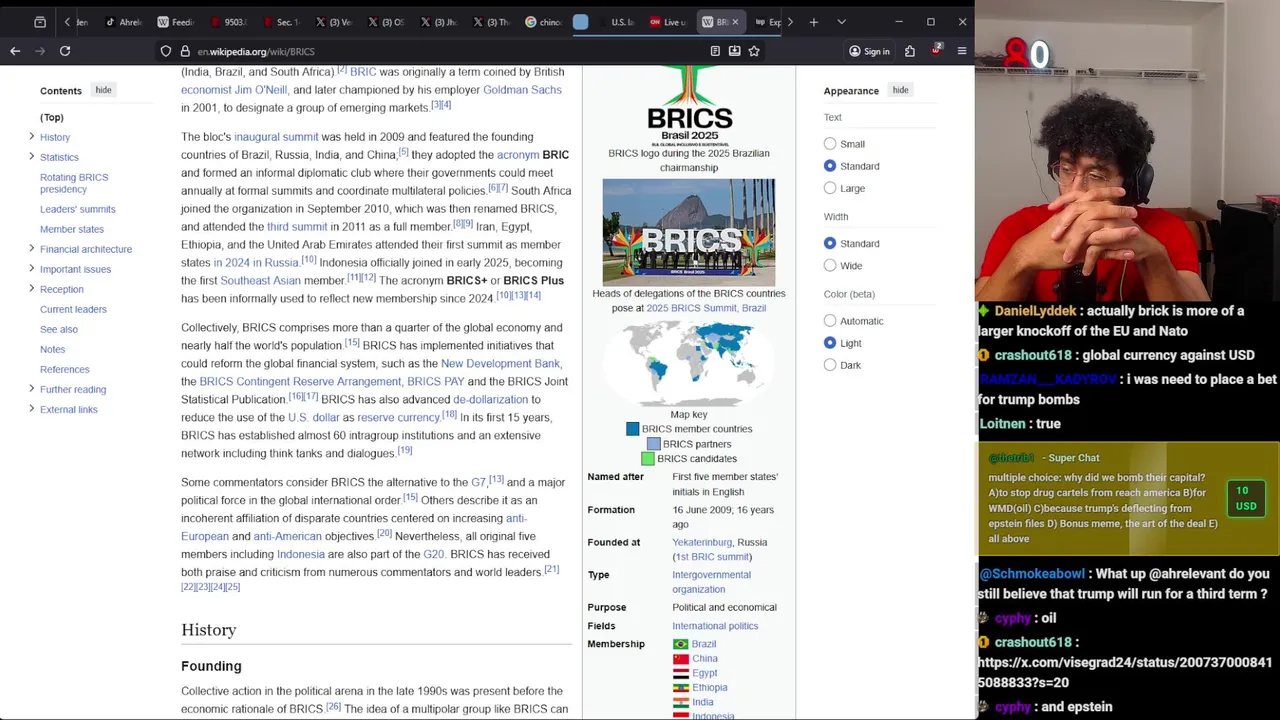The width and height of the screenshot is (1280, 720).
Task: Click the Brazil flag icon in Membership
Action: coord(681,644)
